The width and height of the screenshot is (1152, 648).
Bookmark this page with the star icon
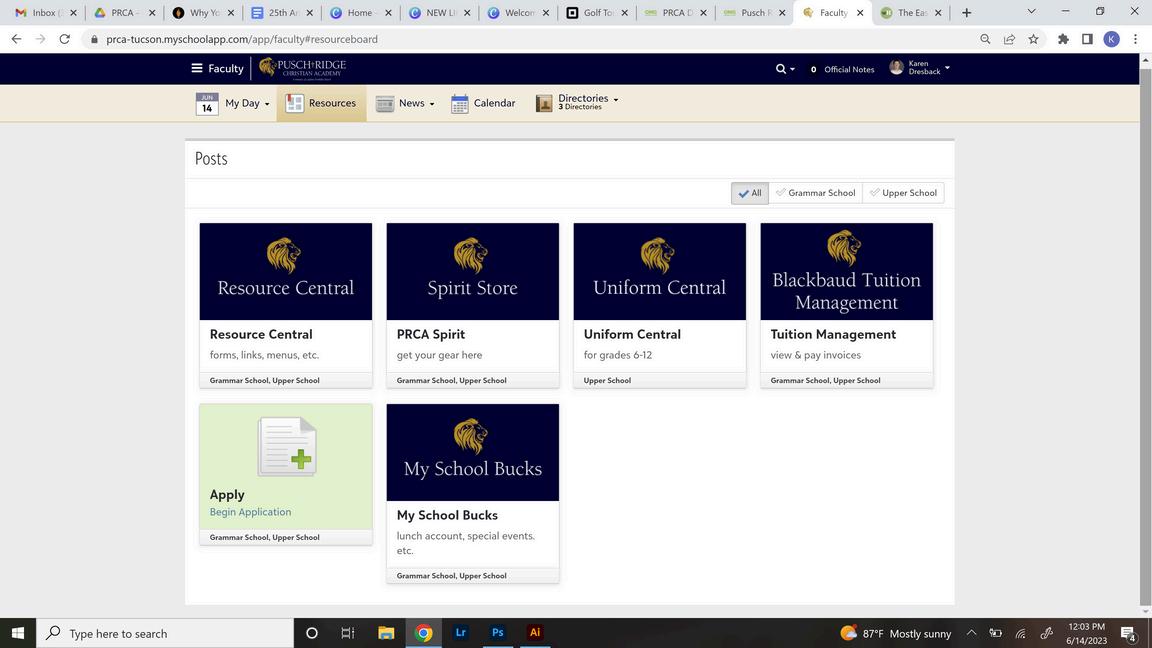tap(1034, 39)
